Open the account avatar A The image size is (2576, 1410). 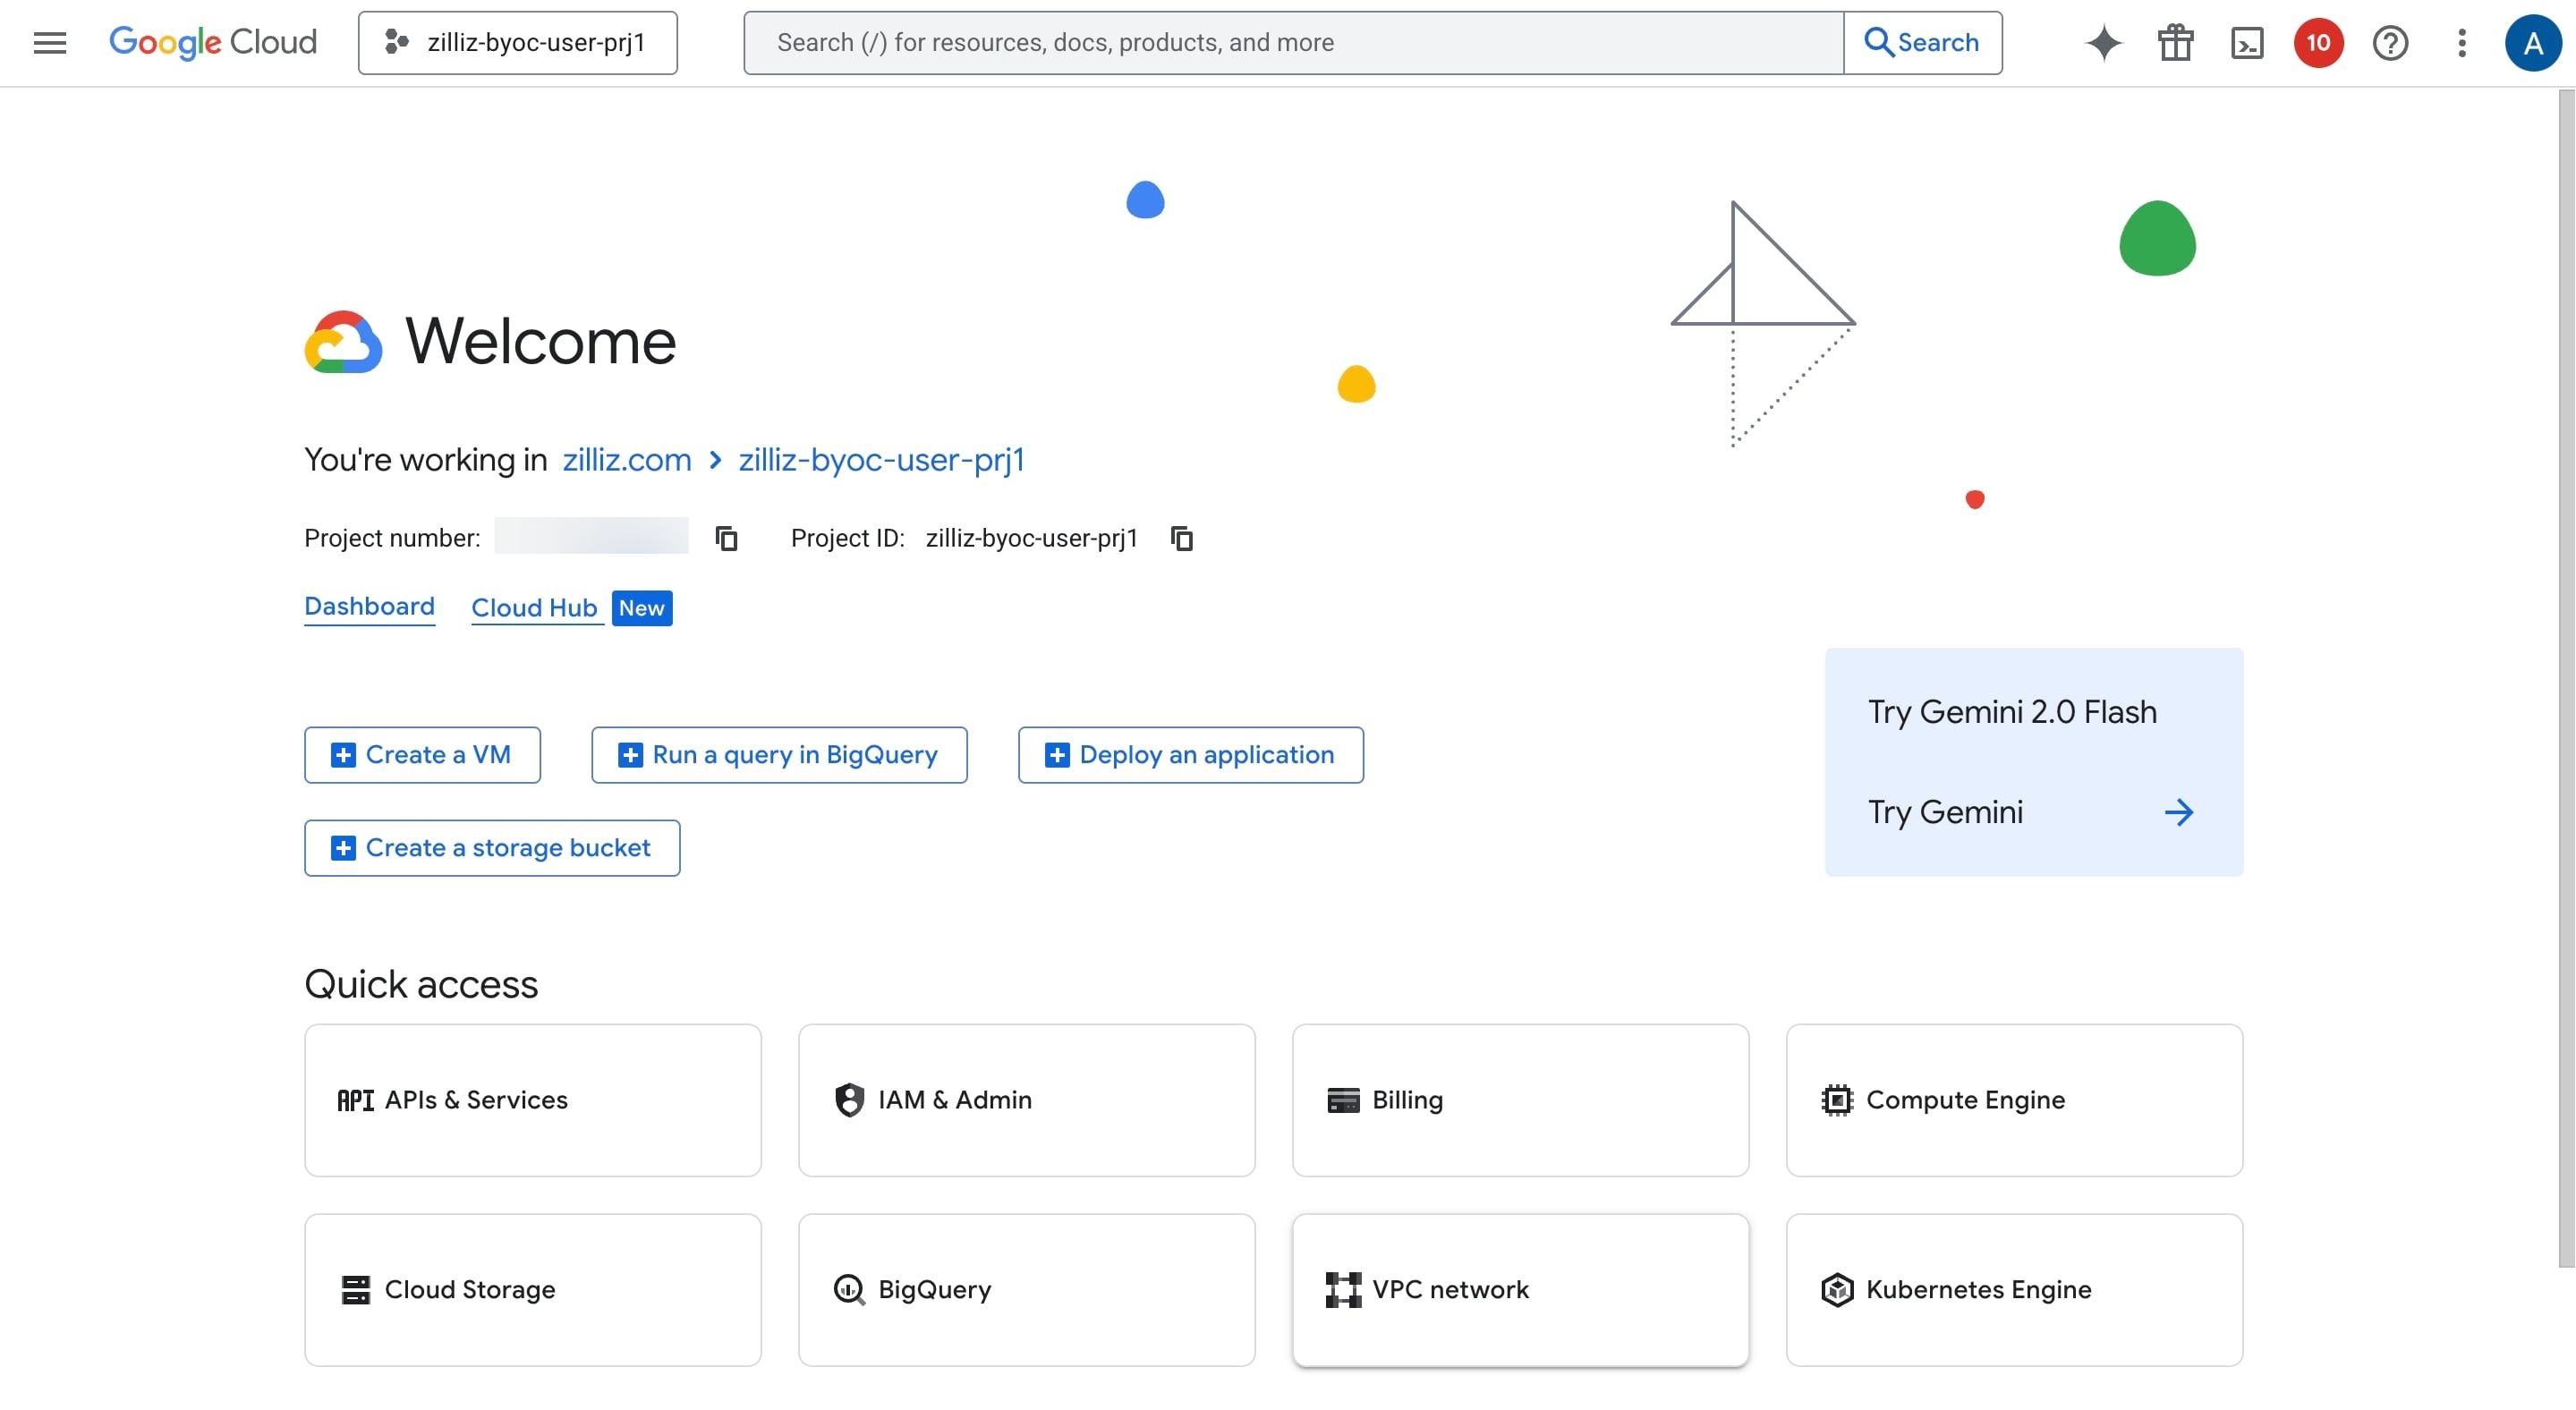coord(2532,43)
